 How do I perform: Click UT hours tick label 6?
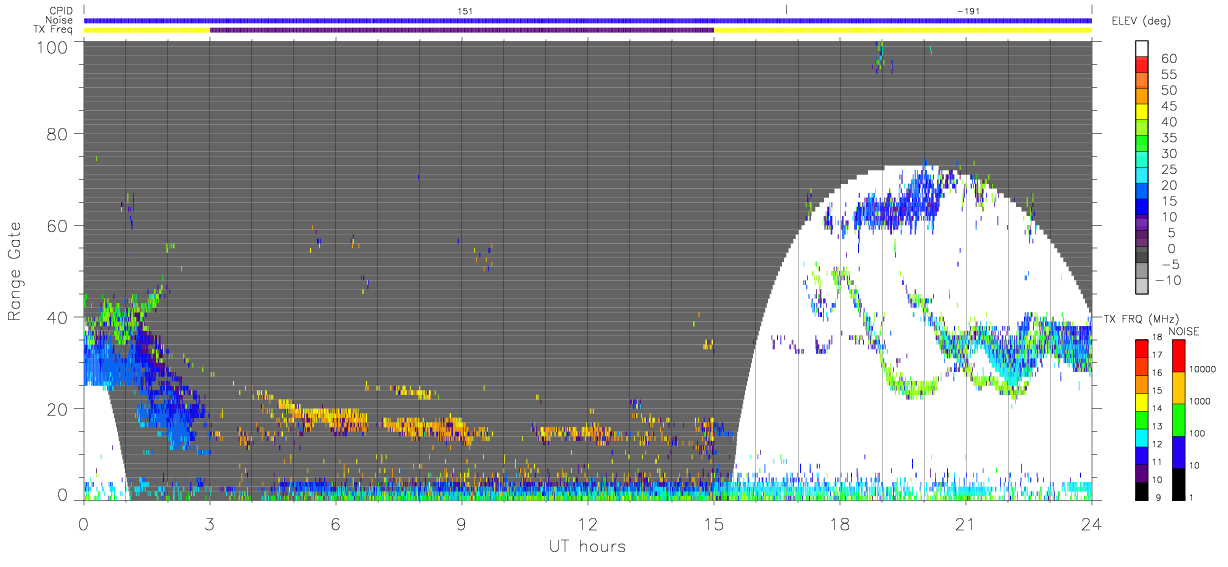335,524
